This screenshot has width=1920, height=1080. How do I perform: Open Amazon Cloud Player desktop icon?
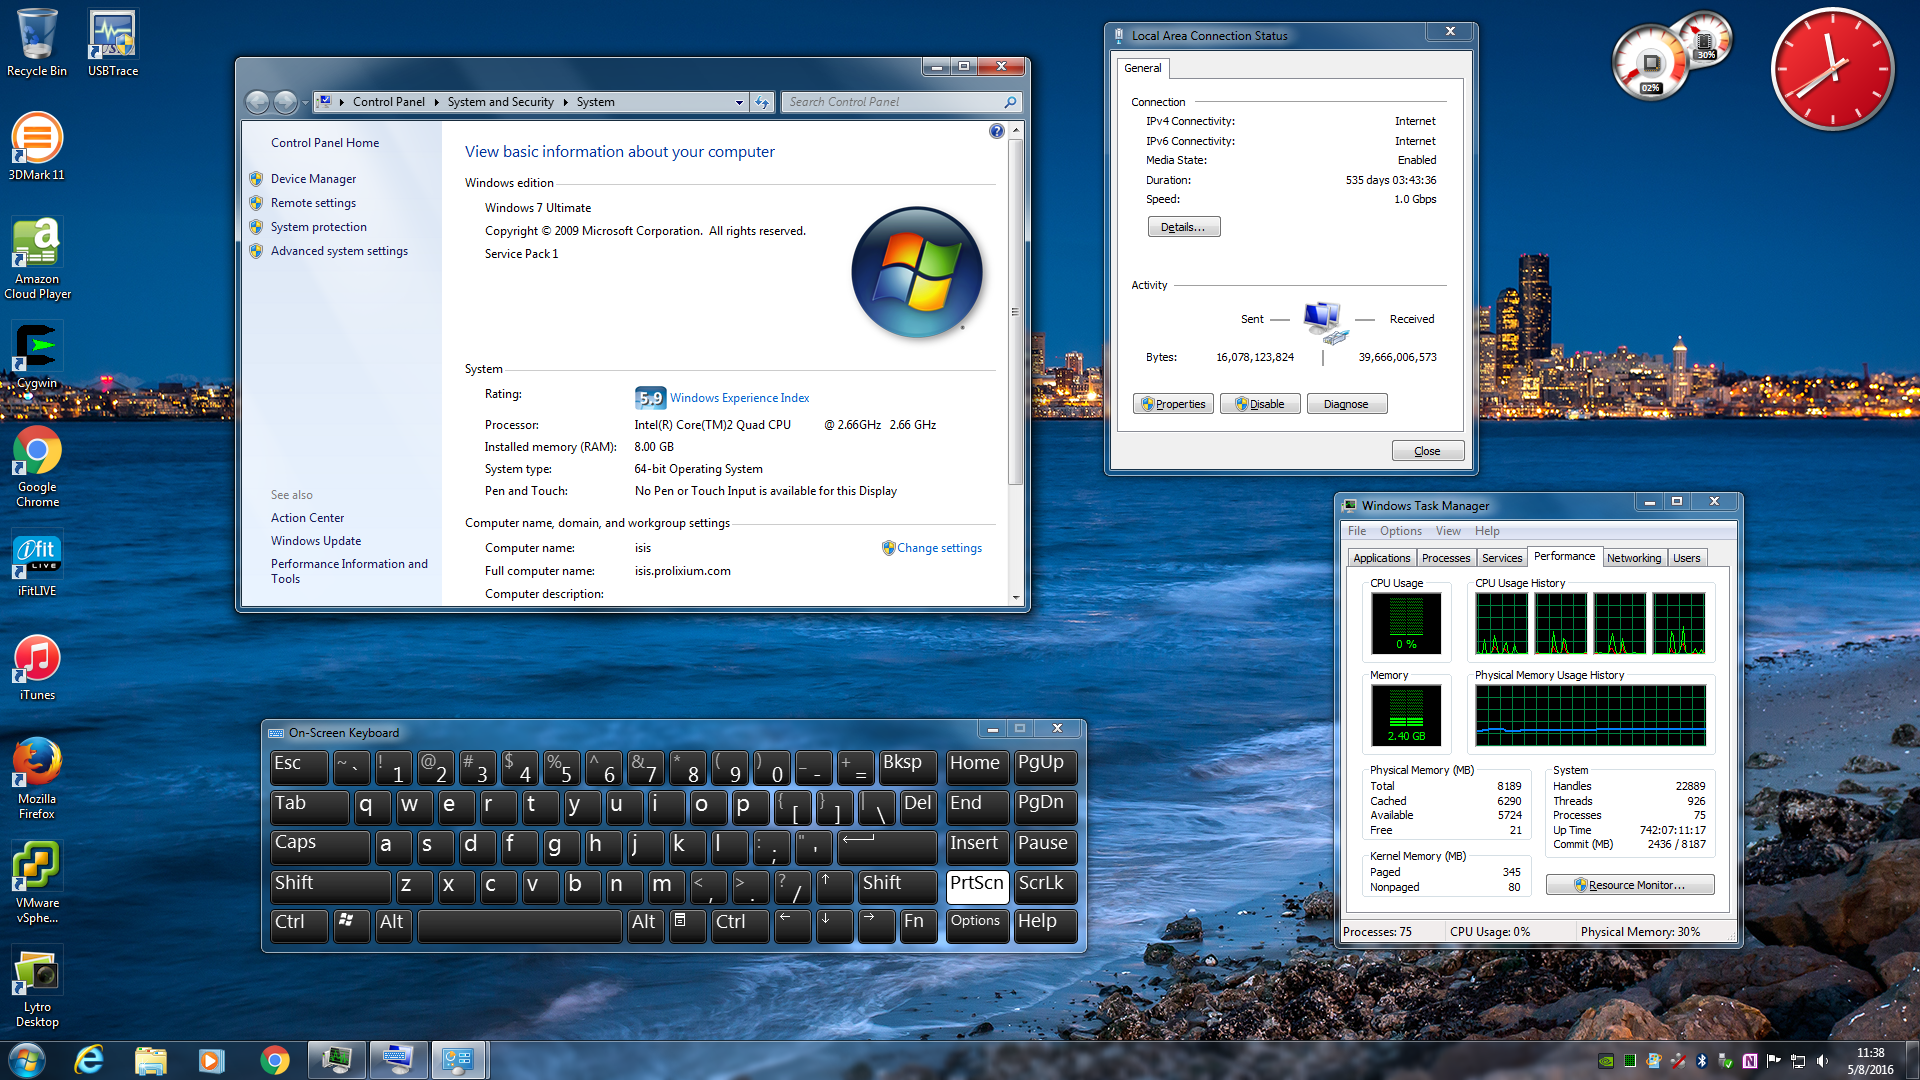[x=37, y=258]
